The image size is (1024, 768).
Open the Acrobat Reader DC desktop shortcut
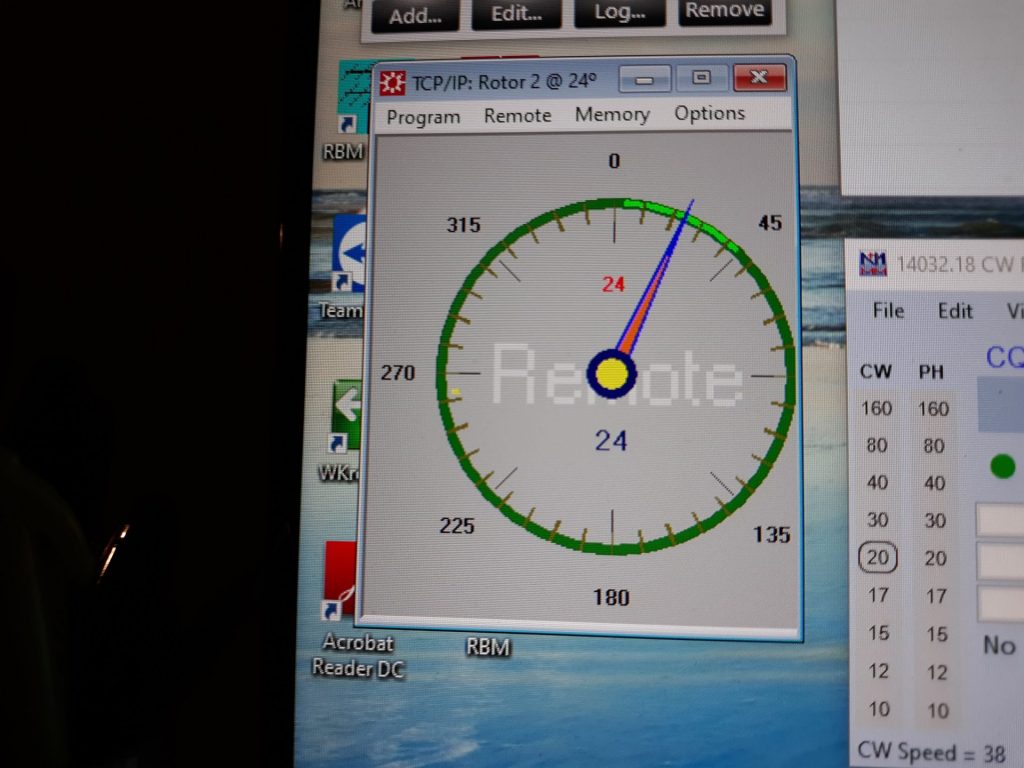pos(340,580)
